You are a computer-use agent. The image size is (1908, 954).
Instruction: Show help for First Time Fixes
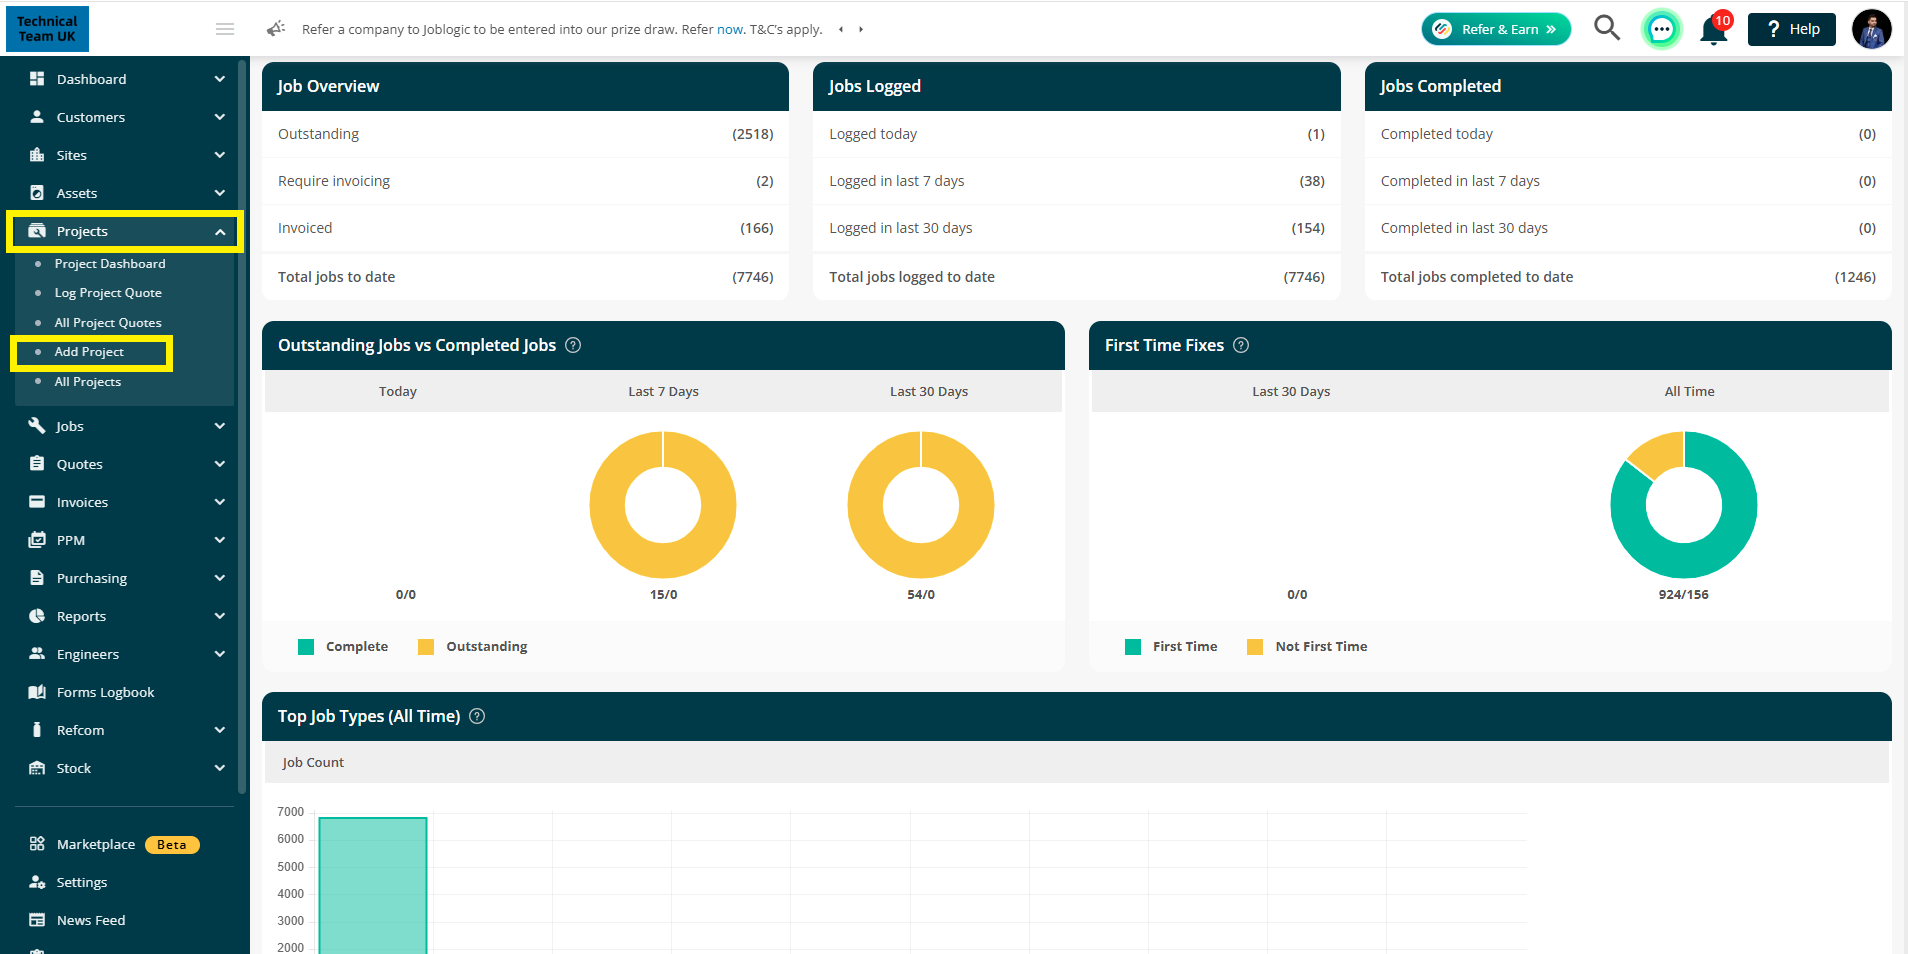tap(1241, 345)
